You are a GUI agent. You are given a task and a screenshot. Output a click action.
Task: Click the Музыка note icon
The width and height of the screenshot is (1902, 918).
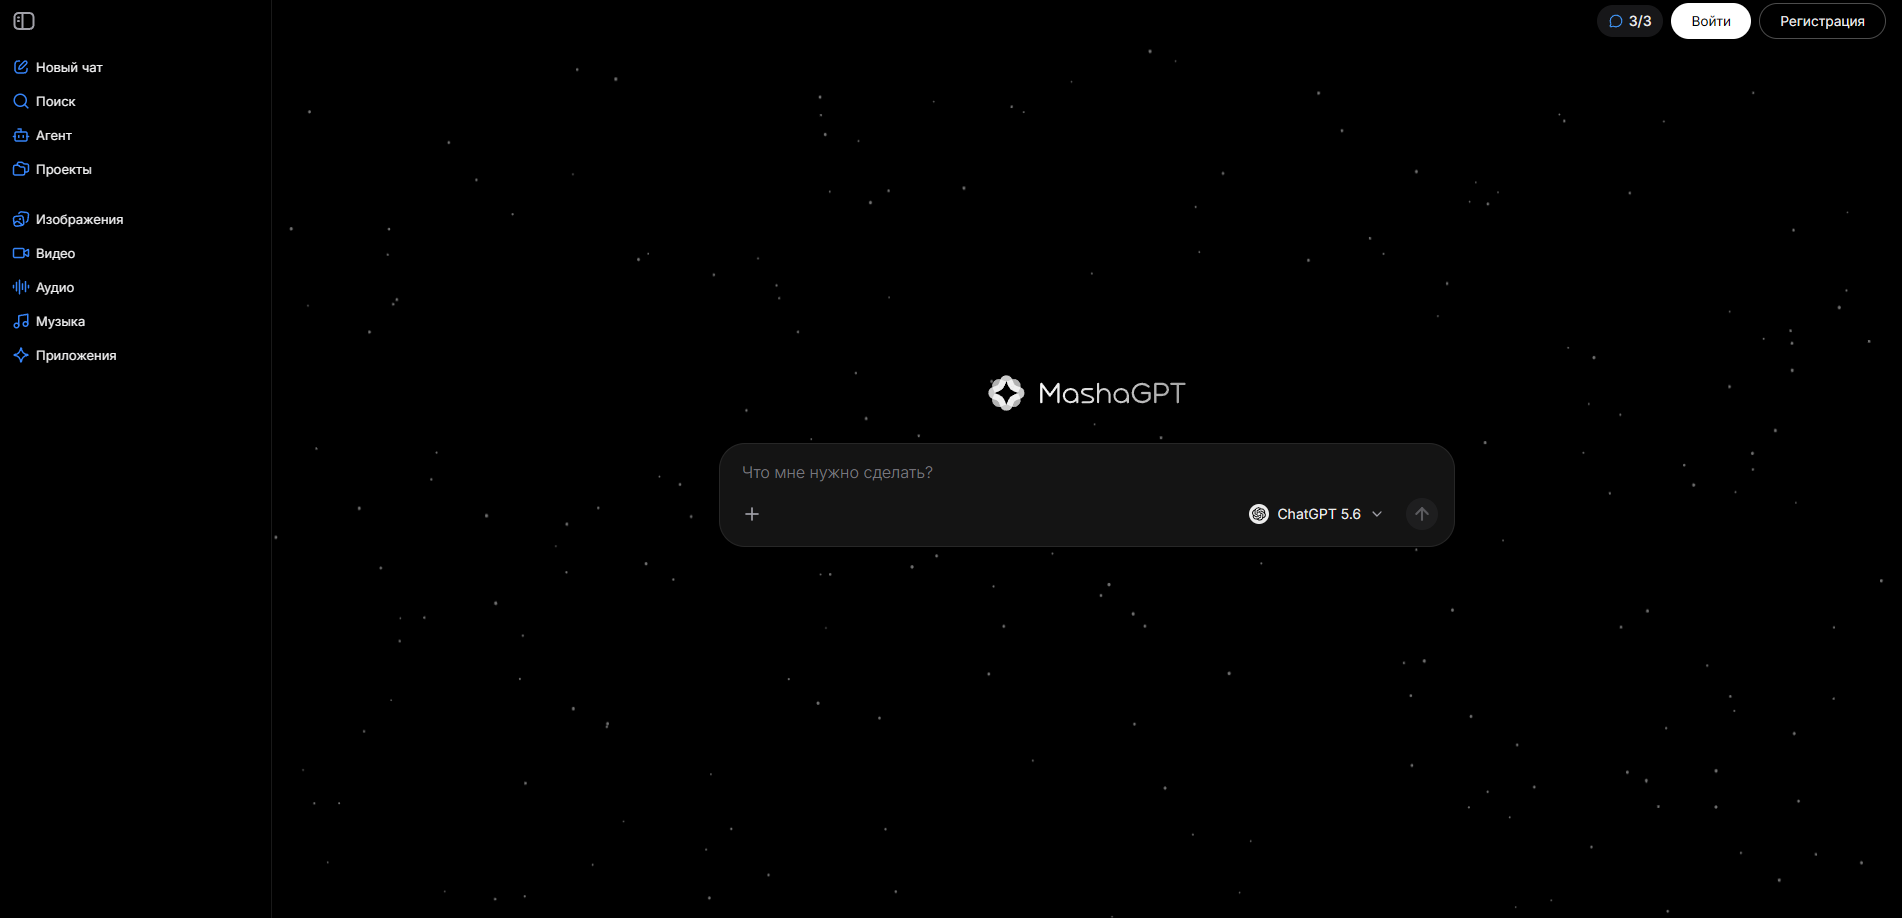pyautogui.click(x=21, y=321)
